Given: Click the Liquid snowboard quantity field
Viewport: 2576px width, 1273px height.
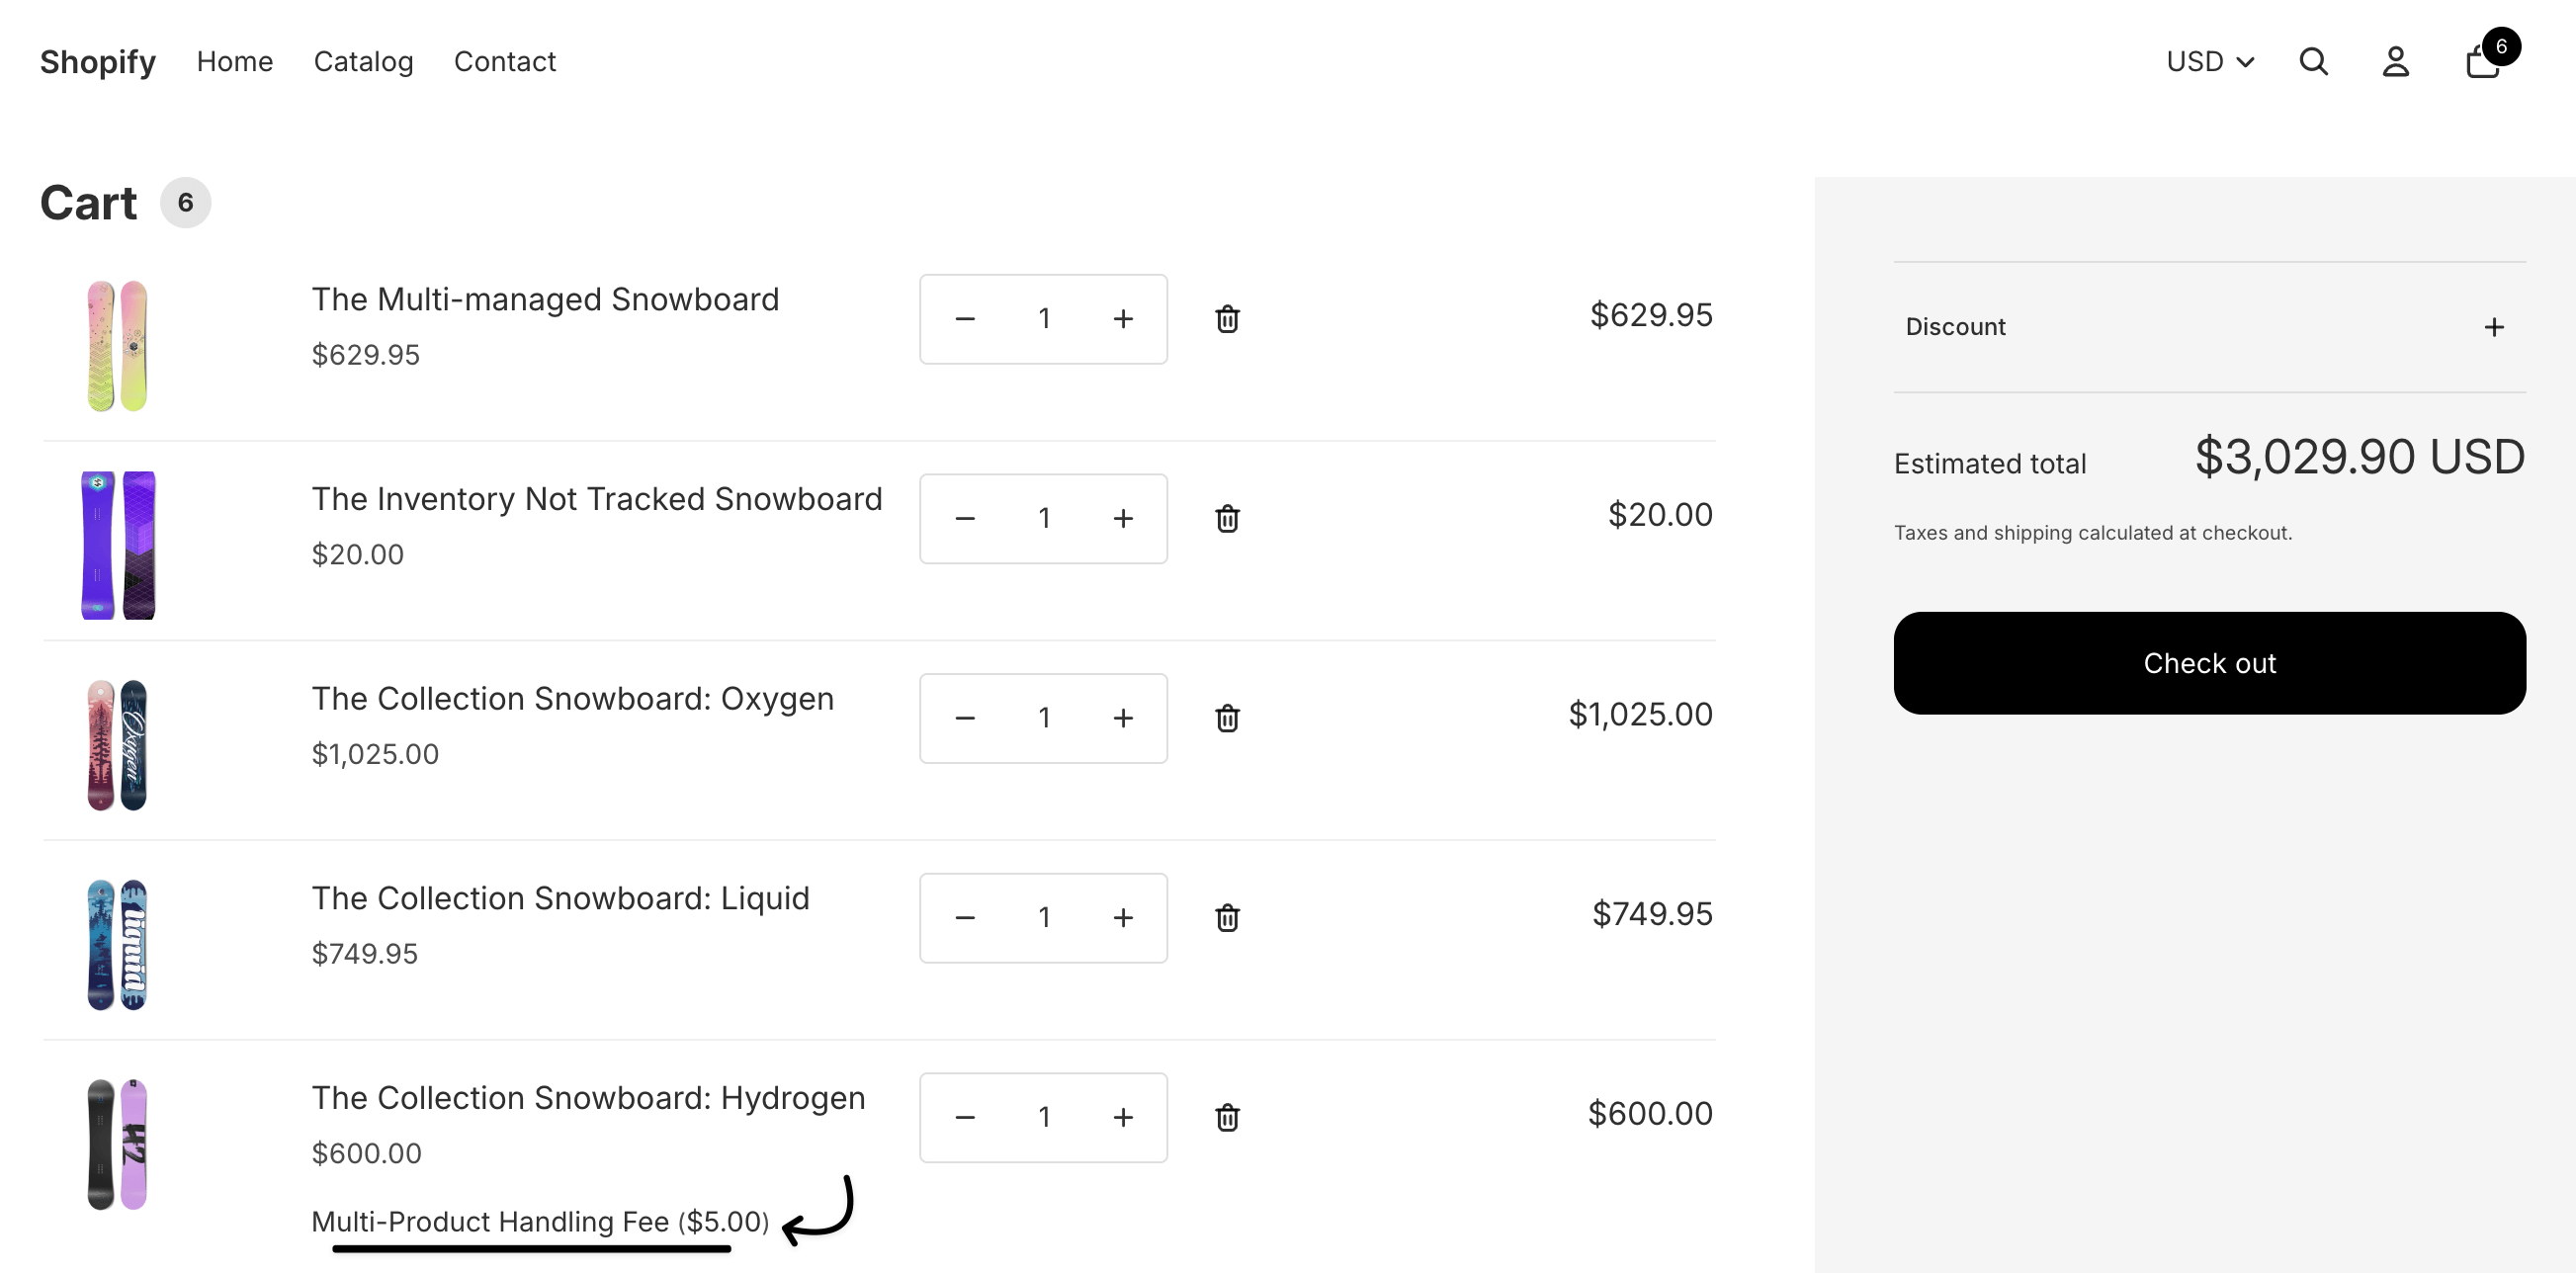Looking at the screenshot, I should [x=1043, y=917].
